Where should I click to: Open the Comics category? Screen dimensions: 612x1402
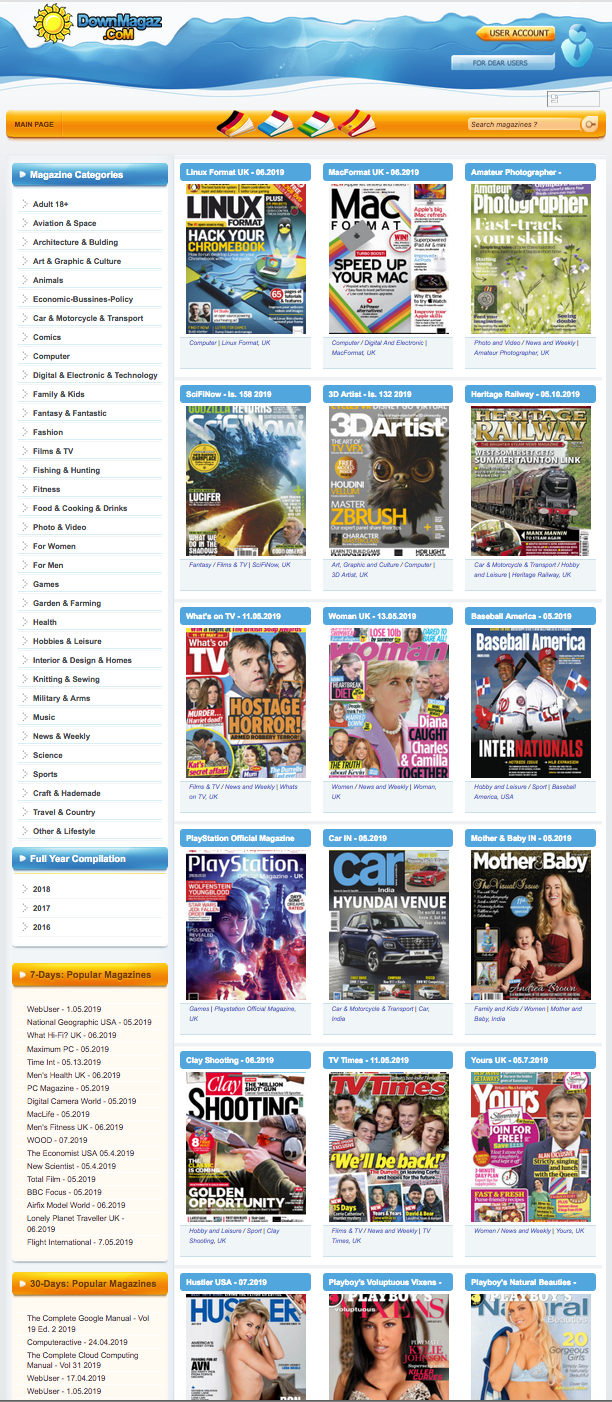pos(47,338)
